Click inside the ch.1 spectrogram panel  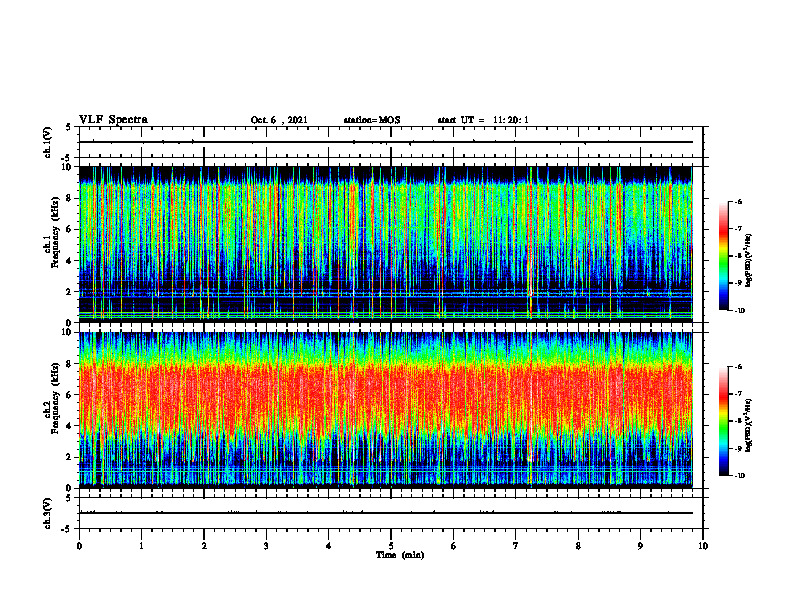[x=385, y=244]
